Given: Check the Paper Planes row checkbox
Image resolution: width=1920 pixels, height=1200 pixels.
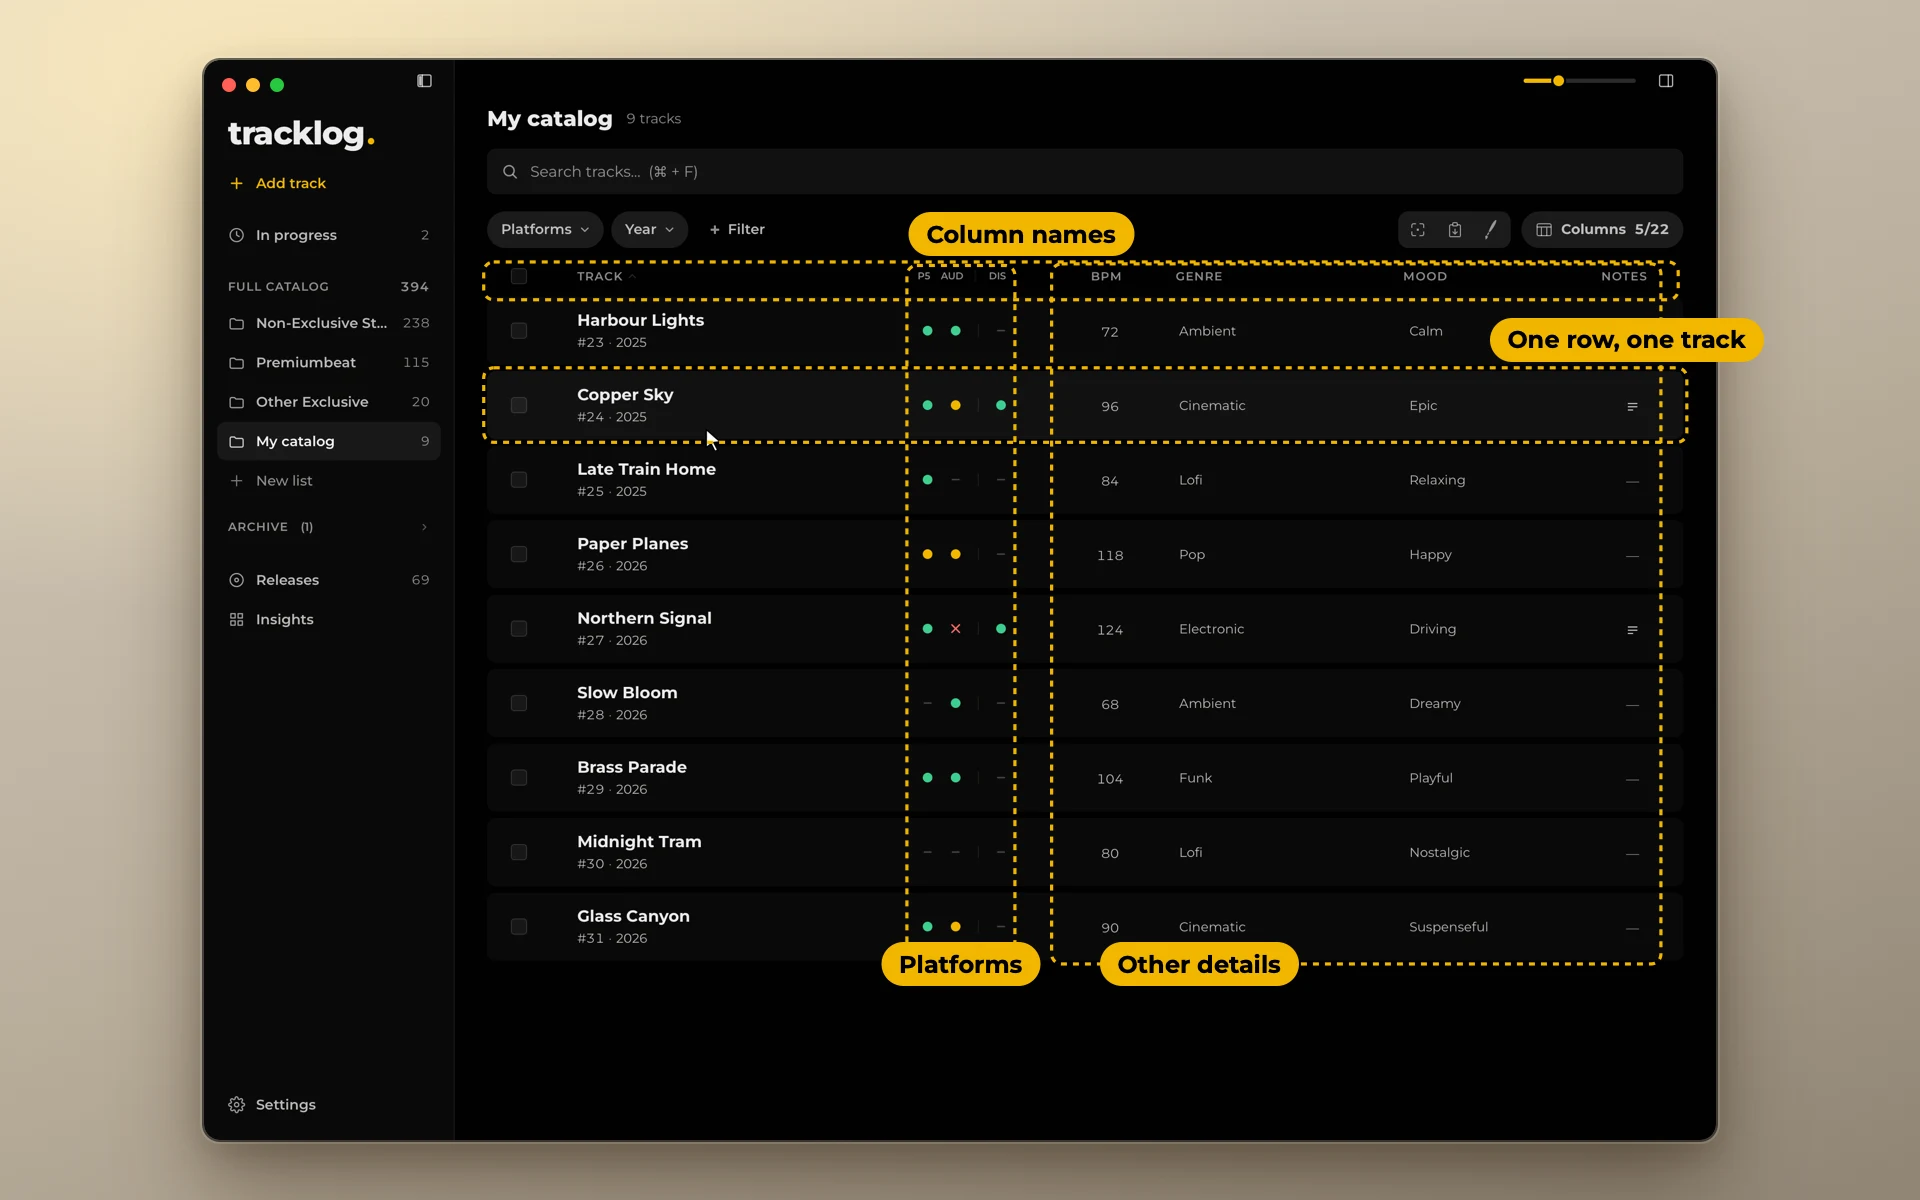Looking at the screenshot, I should [519, 554].
